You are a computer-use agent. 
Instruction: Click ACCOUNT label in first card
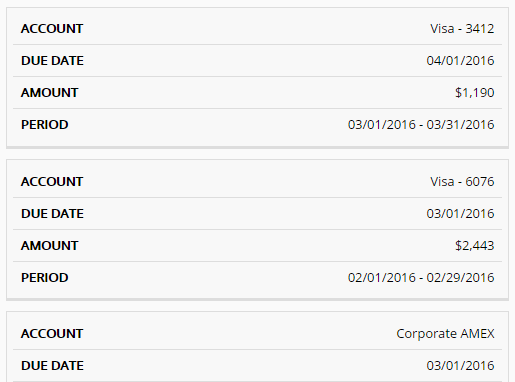pyautogui.click(x=52, y=29)
